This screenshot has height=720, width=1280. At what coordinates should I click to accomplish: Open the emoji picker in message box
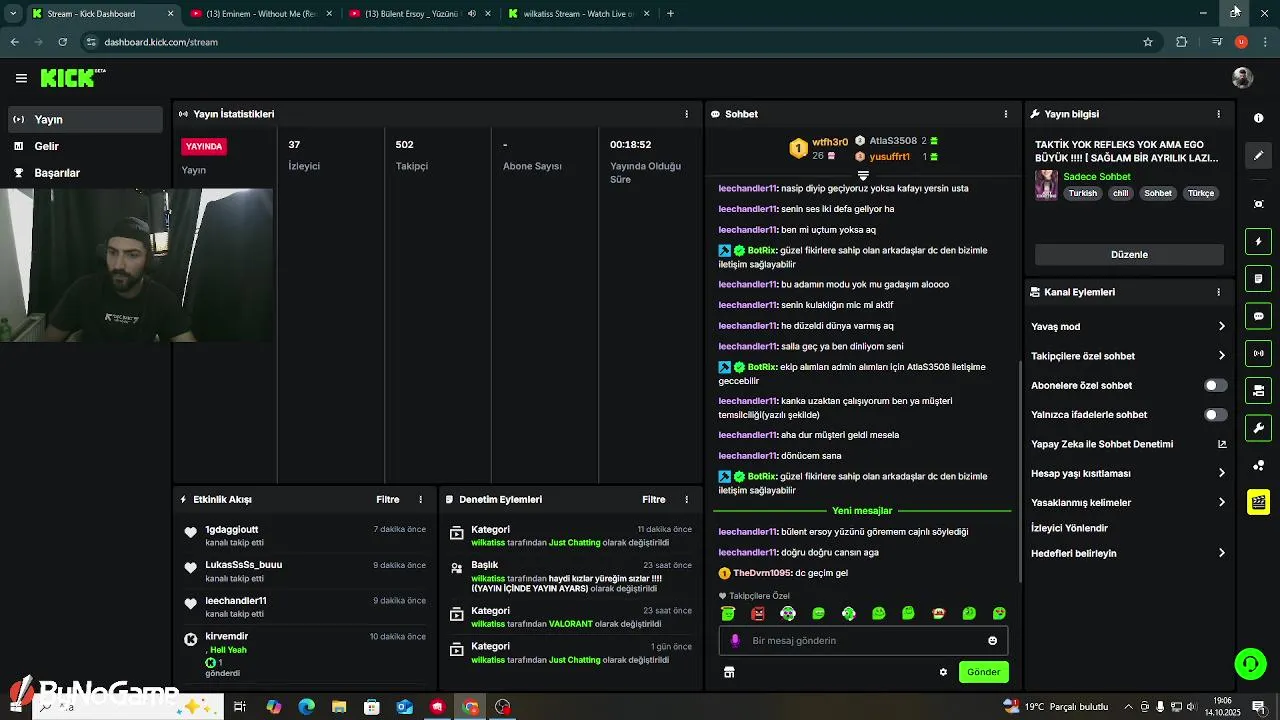[992, 641]
